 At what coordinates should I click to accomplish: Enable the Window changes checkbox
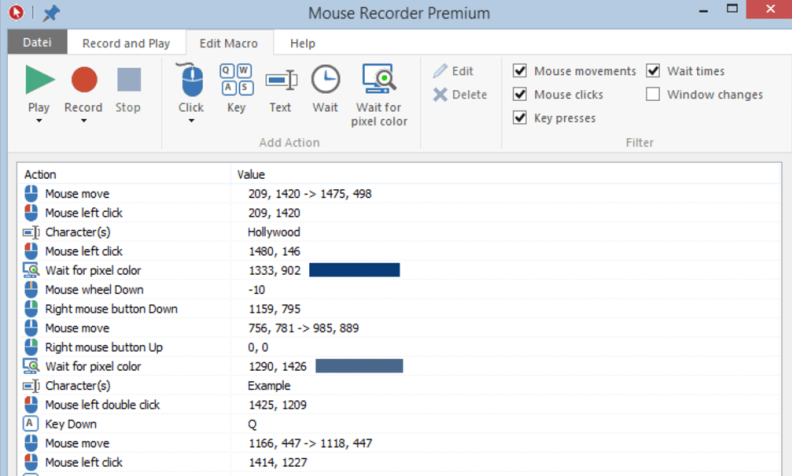(x=653, y=95)
